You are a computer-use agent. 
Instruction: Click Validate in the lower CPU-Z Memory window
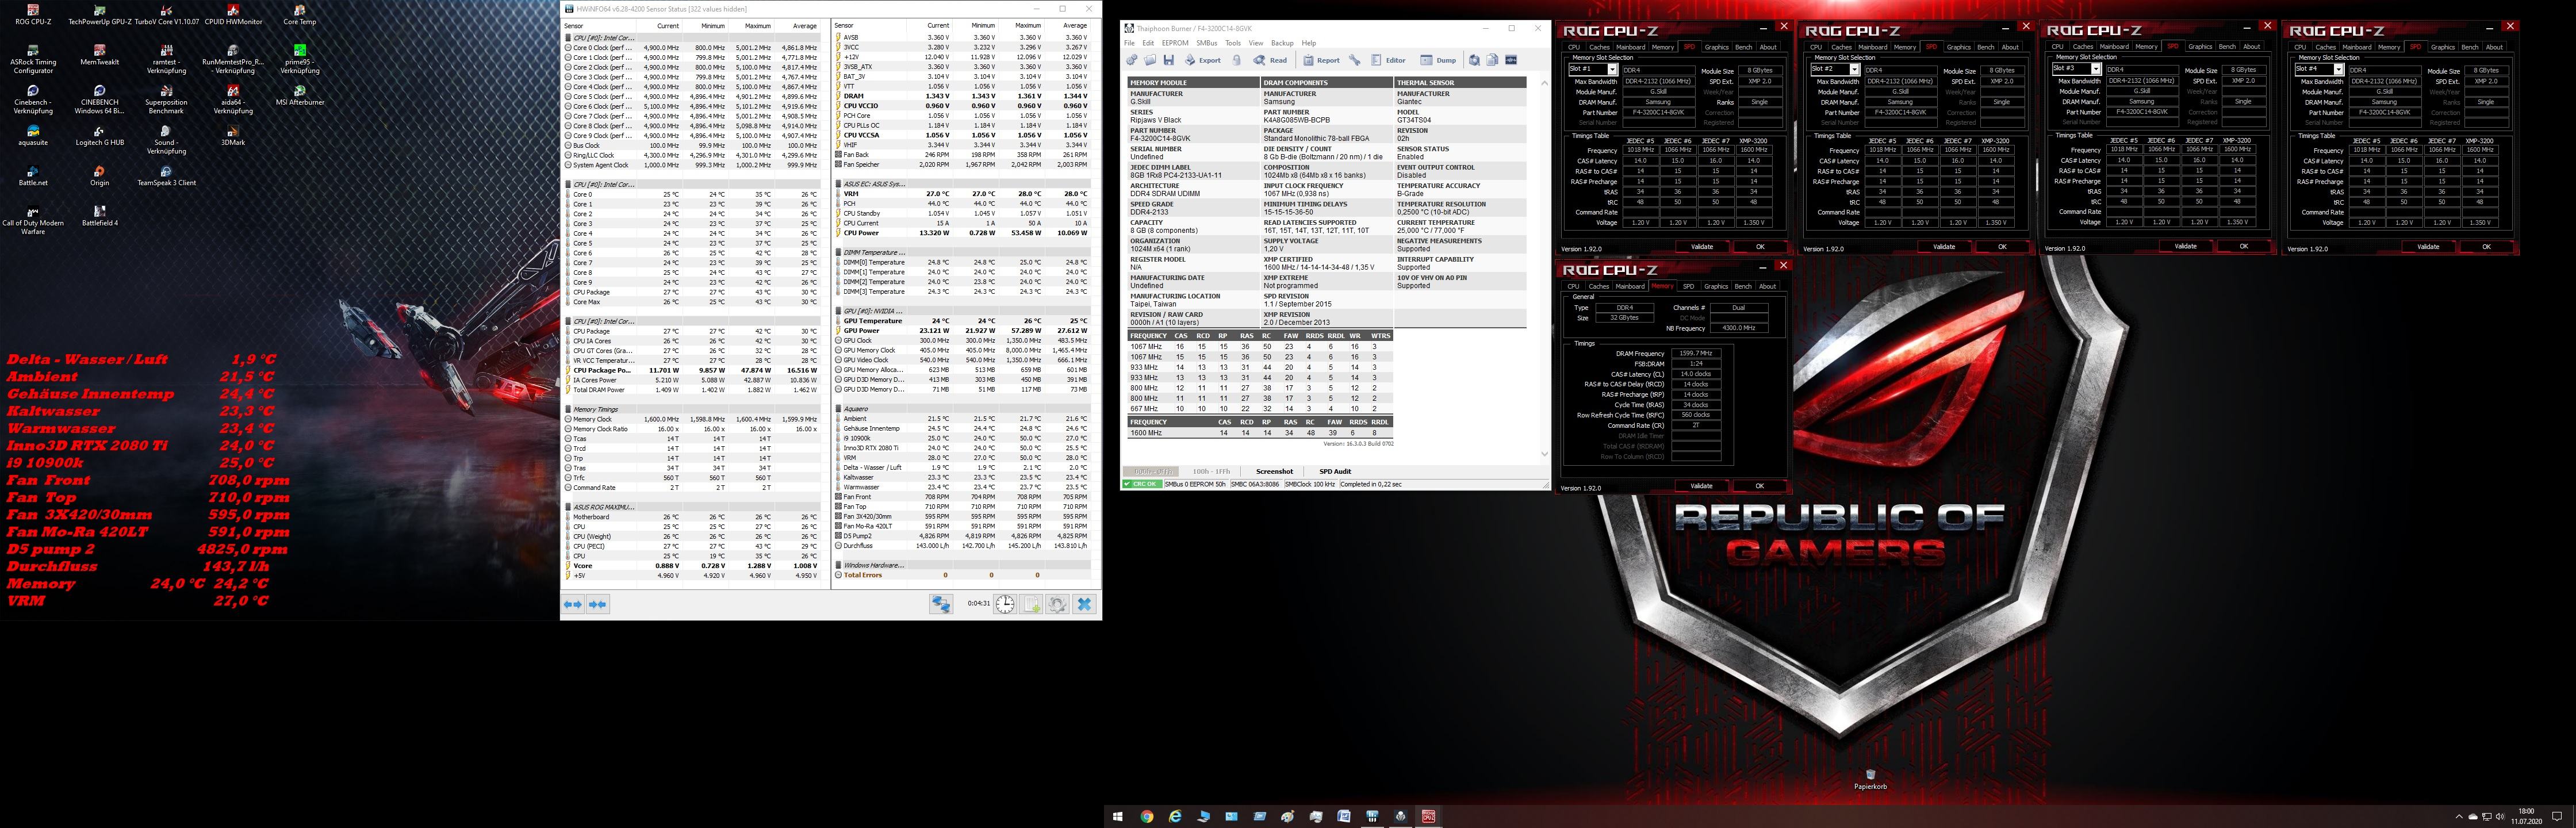coord(1701,486)
